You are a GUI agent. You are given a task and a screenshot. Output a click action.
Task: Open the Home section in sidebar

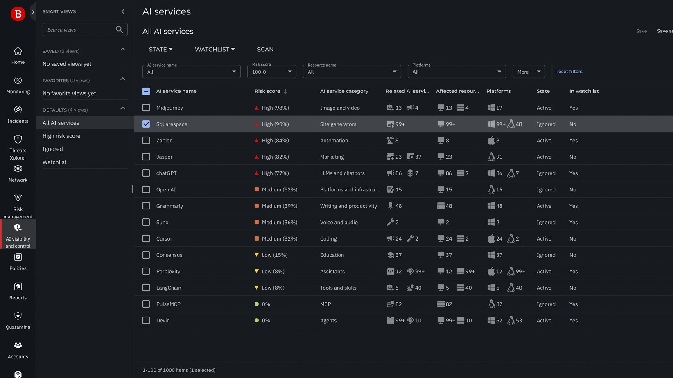point(18,56)
